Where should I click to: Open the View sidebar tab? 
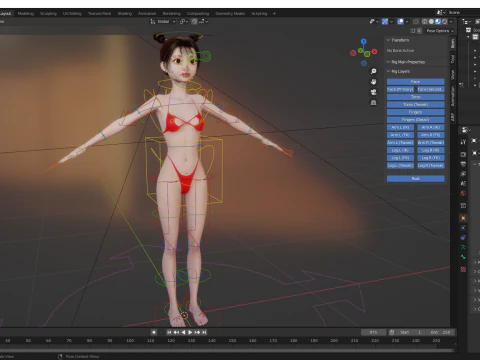pos(453,75)
